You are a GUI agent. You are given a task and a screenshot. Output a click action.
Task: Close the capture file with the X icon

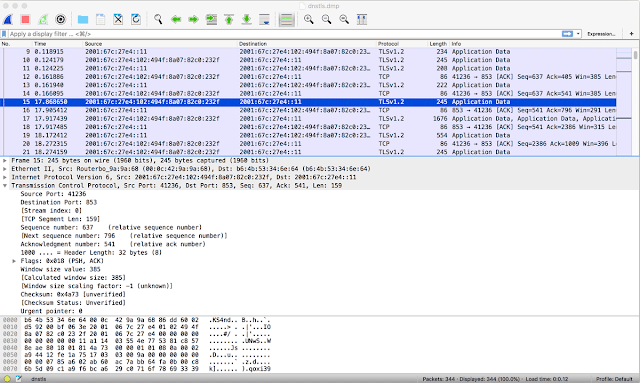pyautogui.click(x=118, y=19)
